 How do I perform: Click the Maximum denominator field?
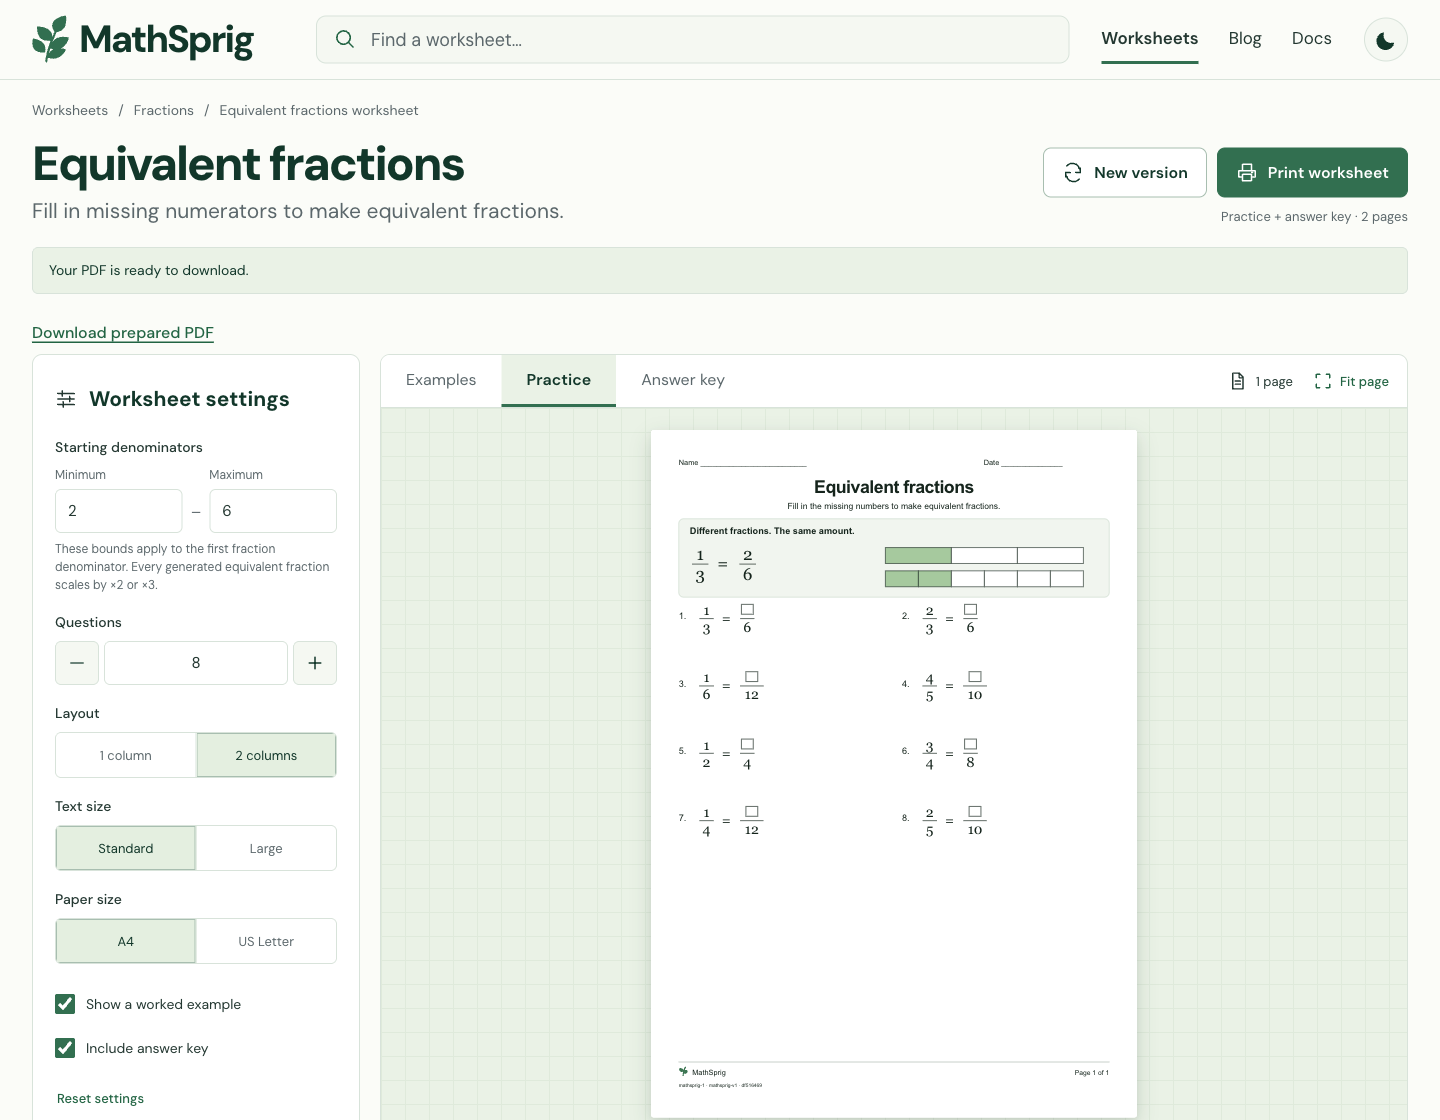pos(273,511)
